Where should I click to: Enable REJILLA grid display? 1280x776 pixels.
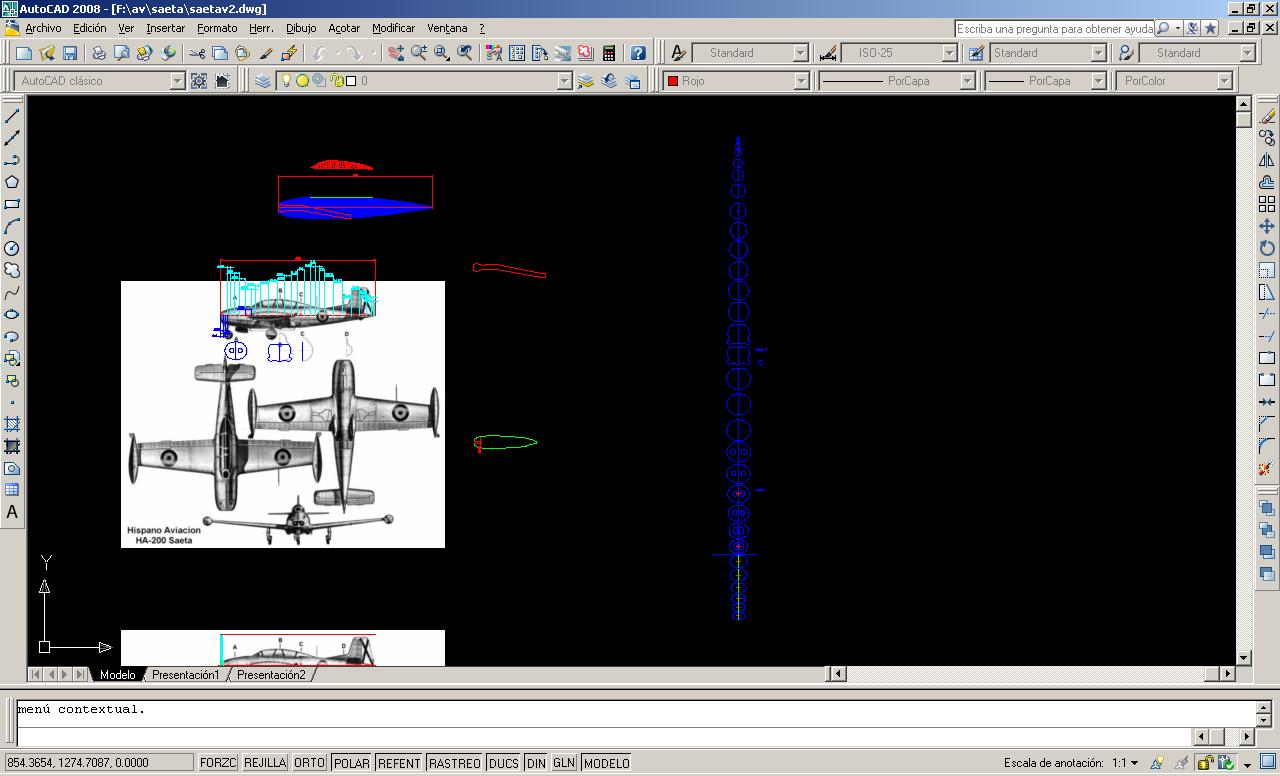(265, 763)
